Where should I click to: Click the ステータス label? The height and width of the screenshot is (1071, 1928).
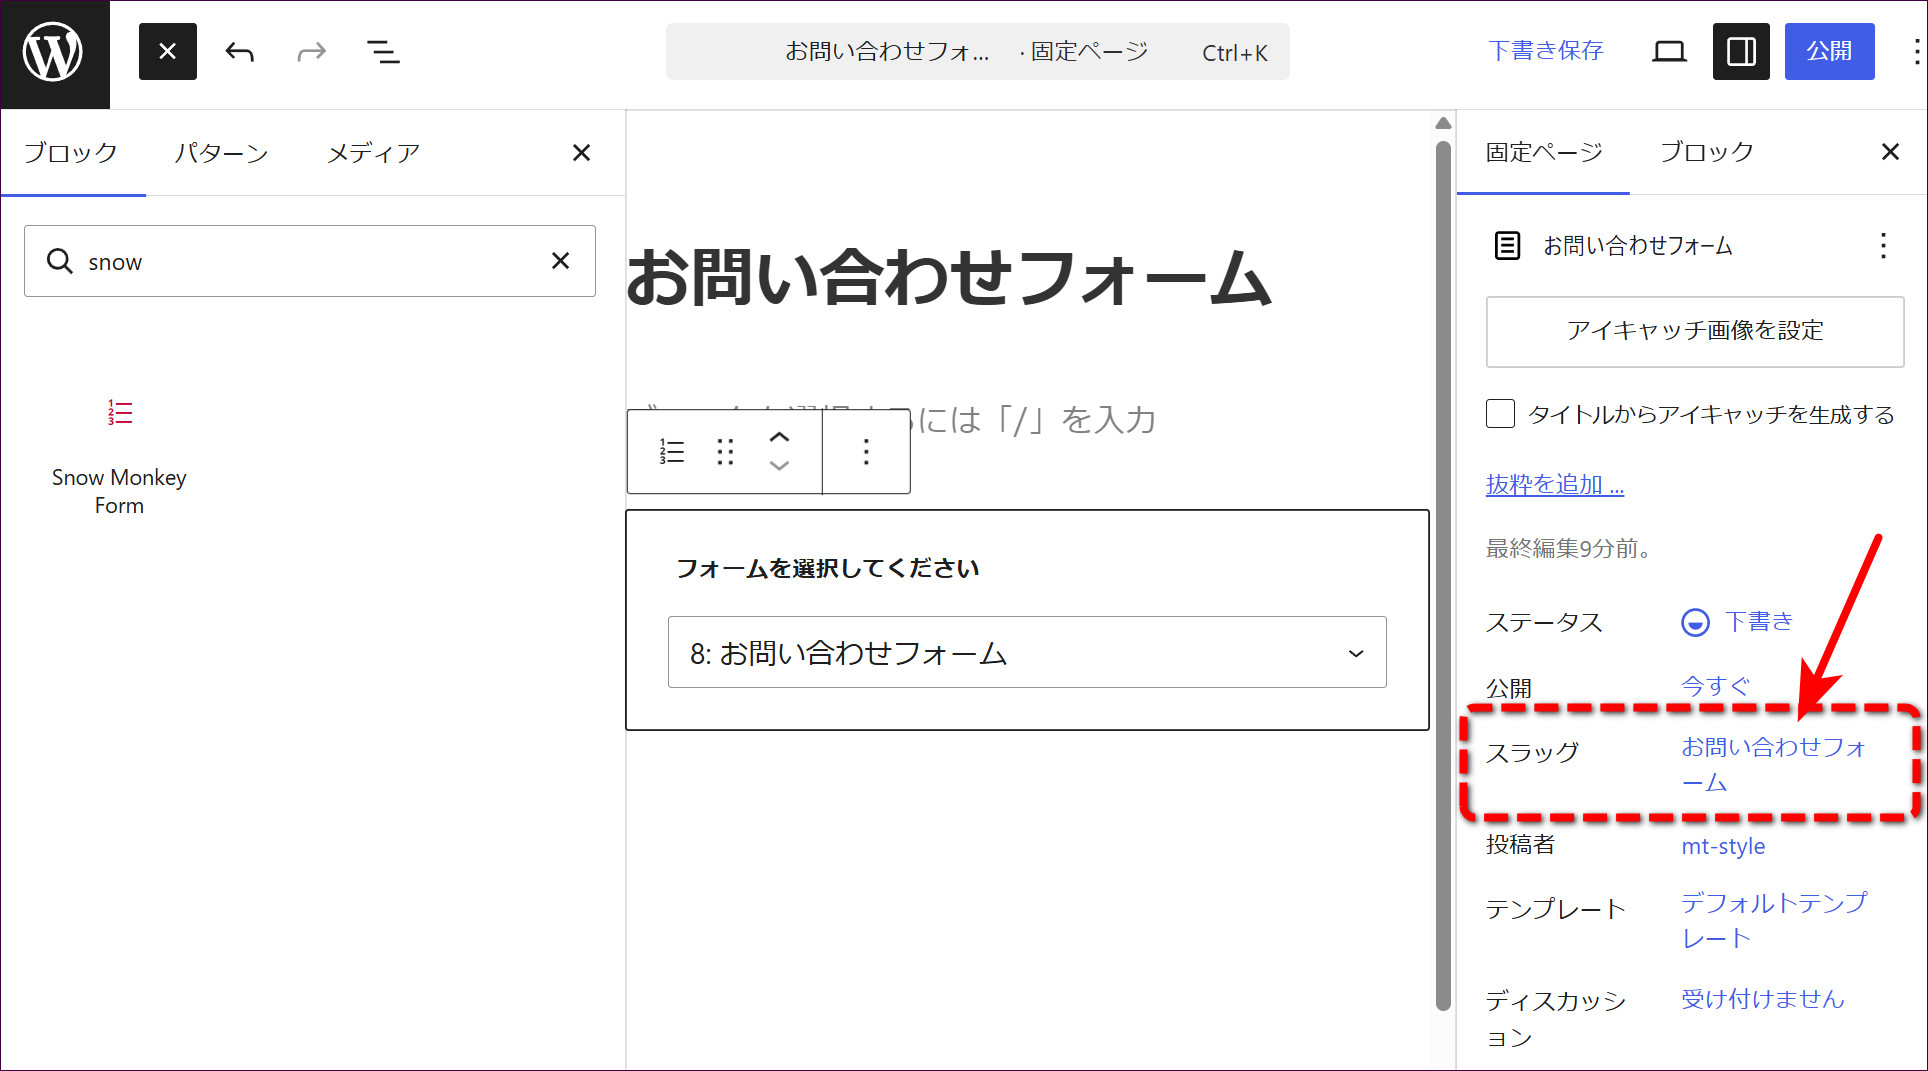pos(1544,622)
